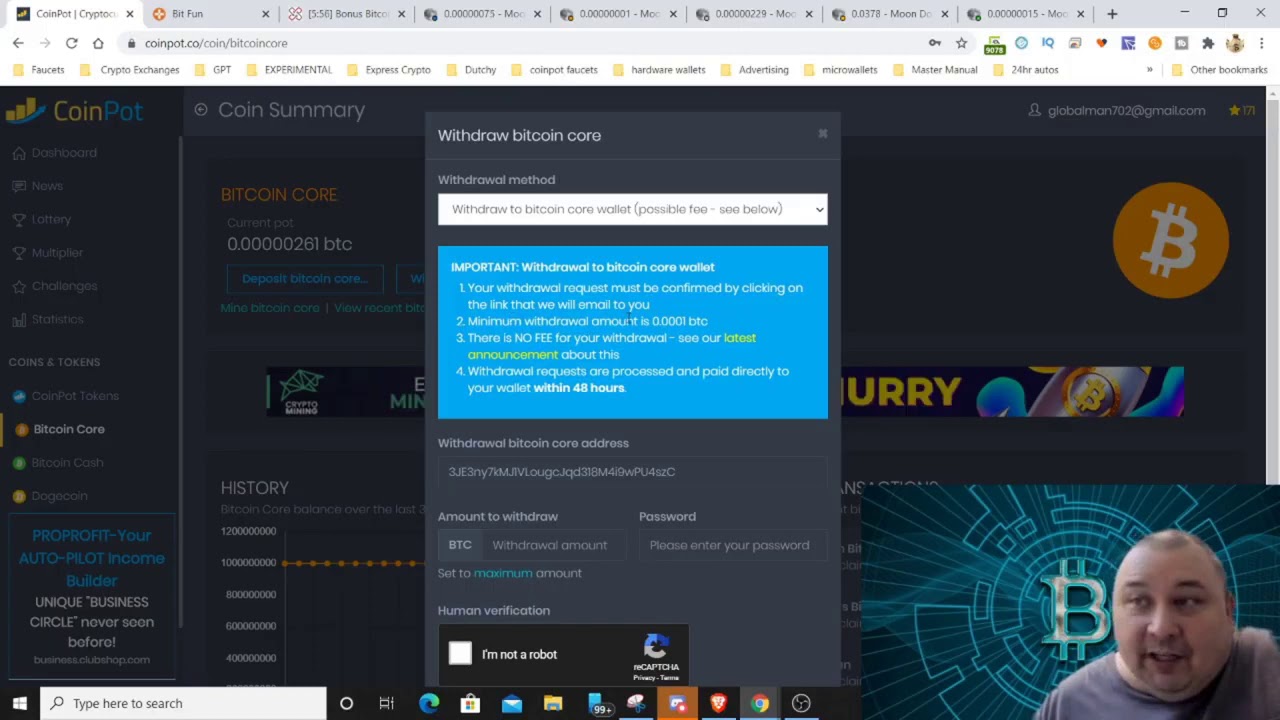Open the microwallets bookmark folder
This screenshot has width=1280, height=720.
pos(840,70)
